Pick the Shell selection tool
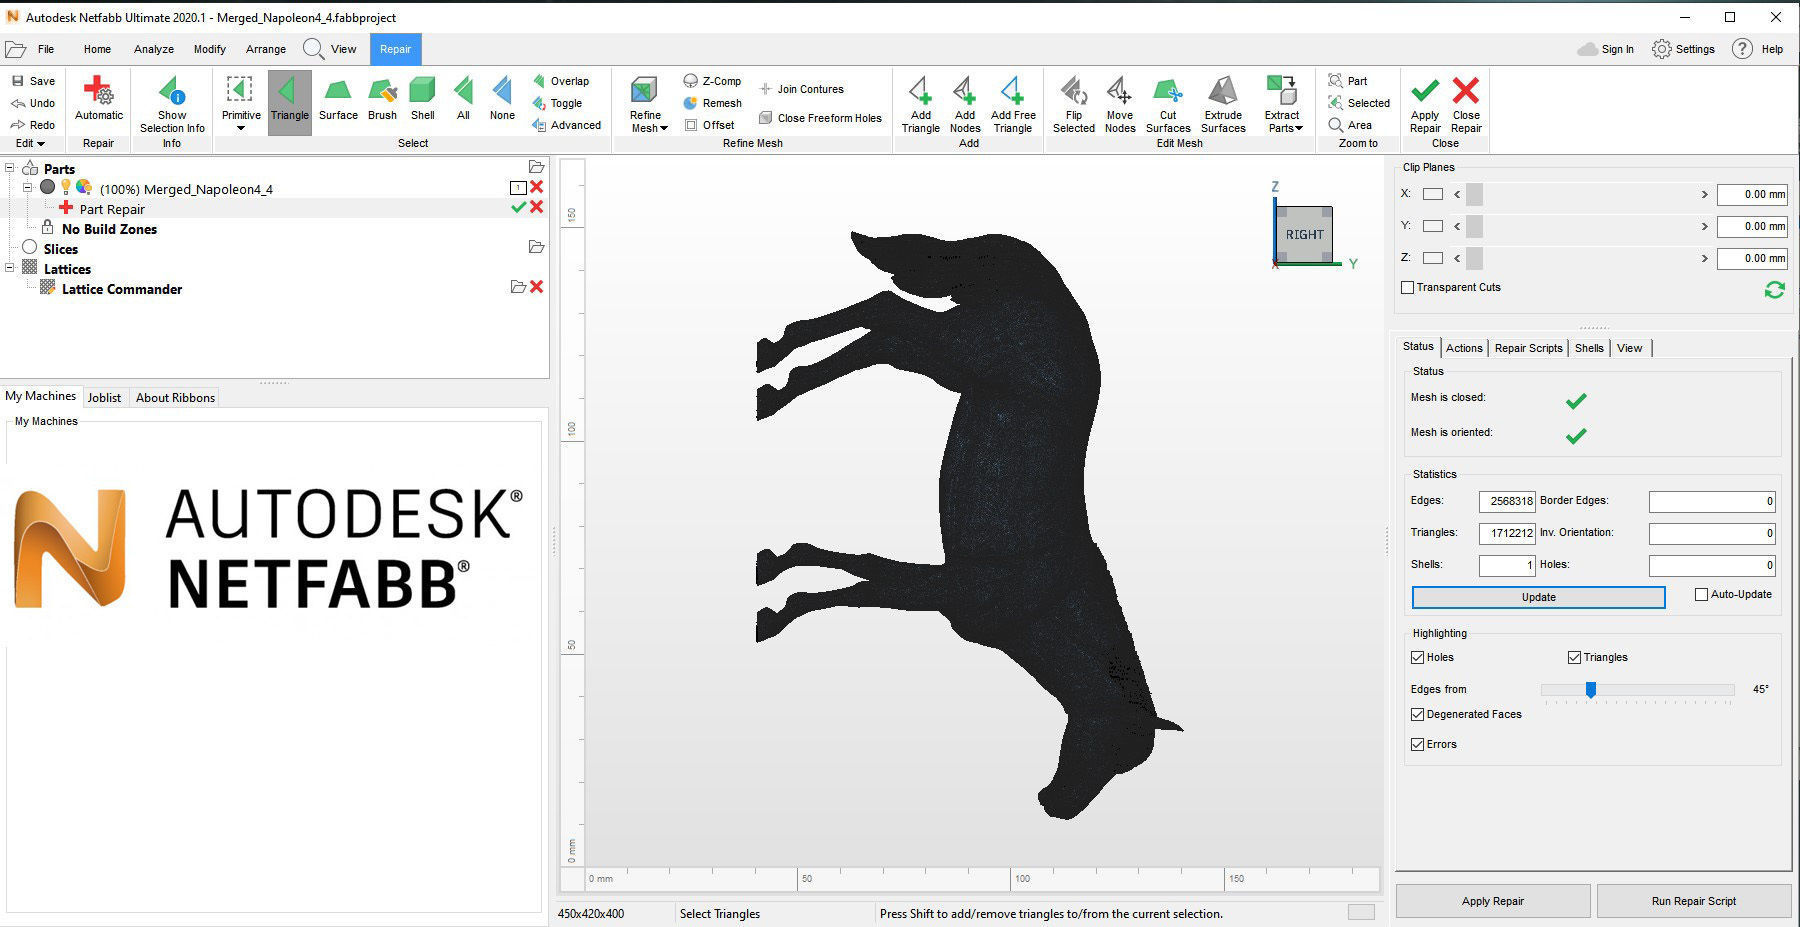This screenshot has height=927, width=1800. 423,99
